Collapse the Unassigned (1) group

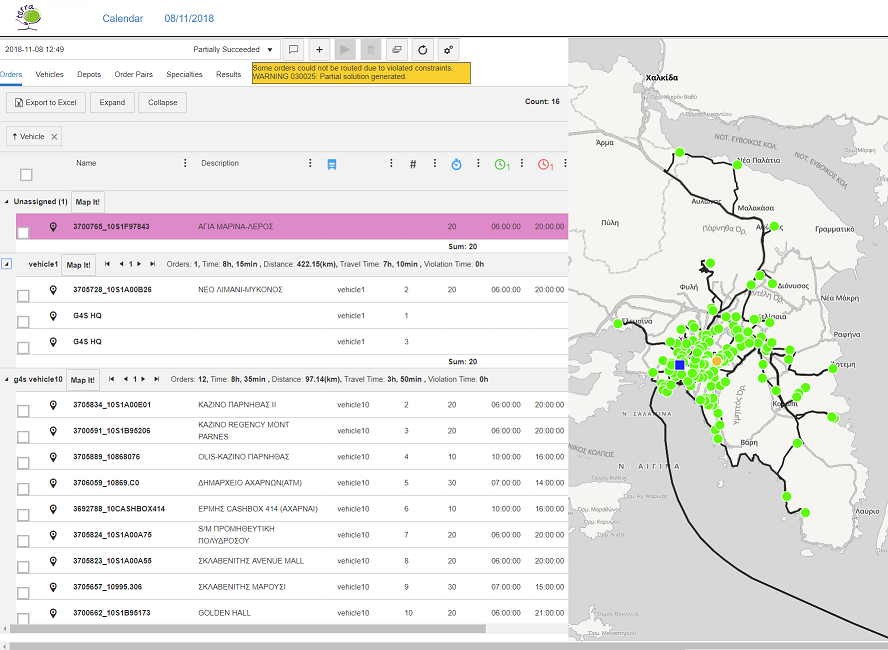7,202
